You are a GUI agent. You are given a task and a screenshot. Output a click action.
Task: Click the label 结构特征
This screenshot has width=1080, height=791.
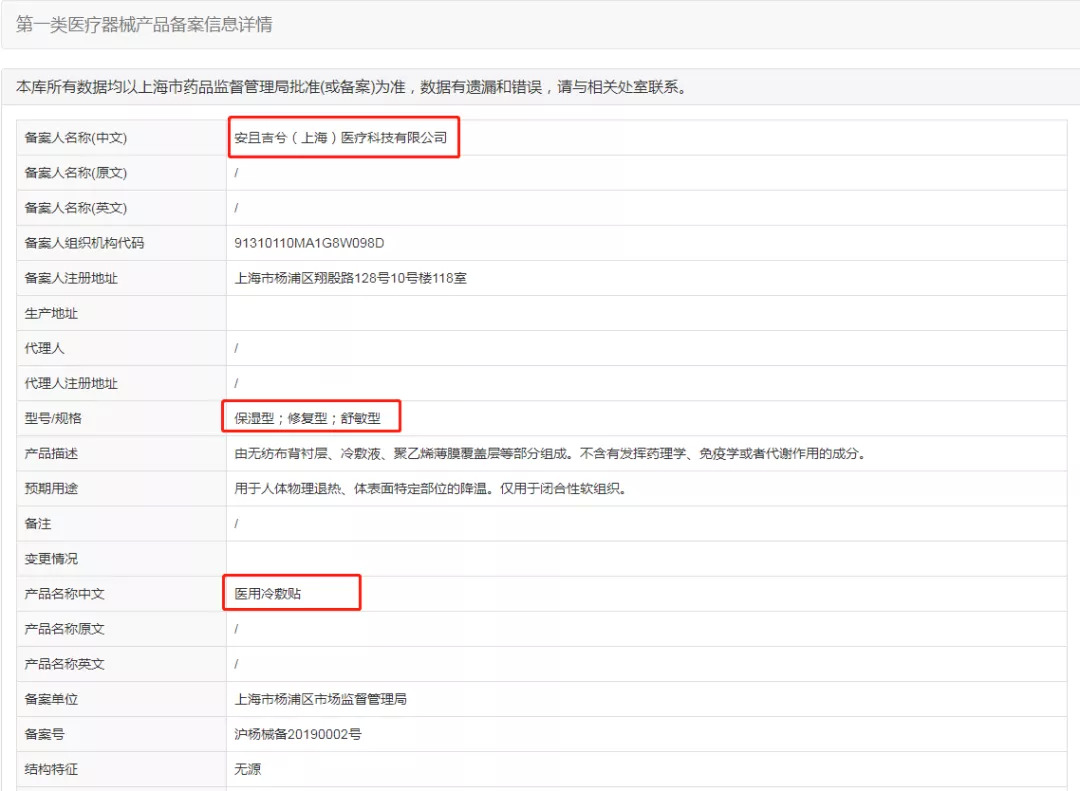51,770
